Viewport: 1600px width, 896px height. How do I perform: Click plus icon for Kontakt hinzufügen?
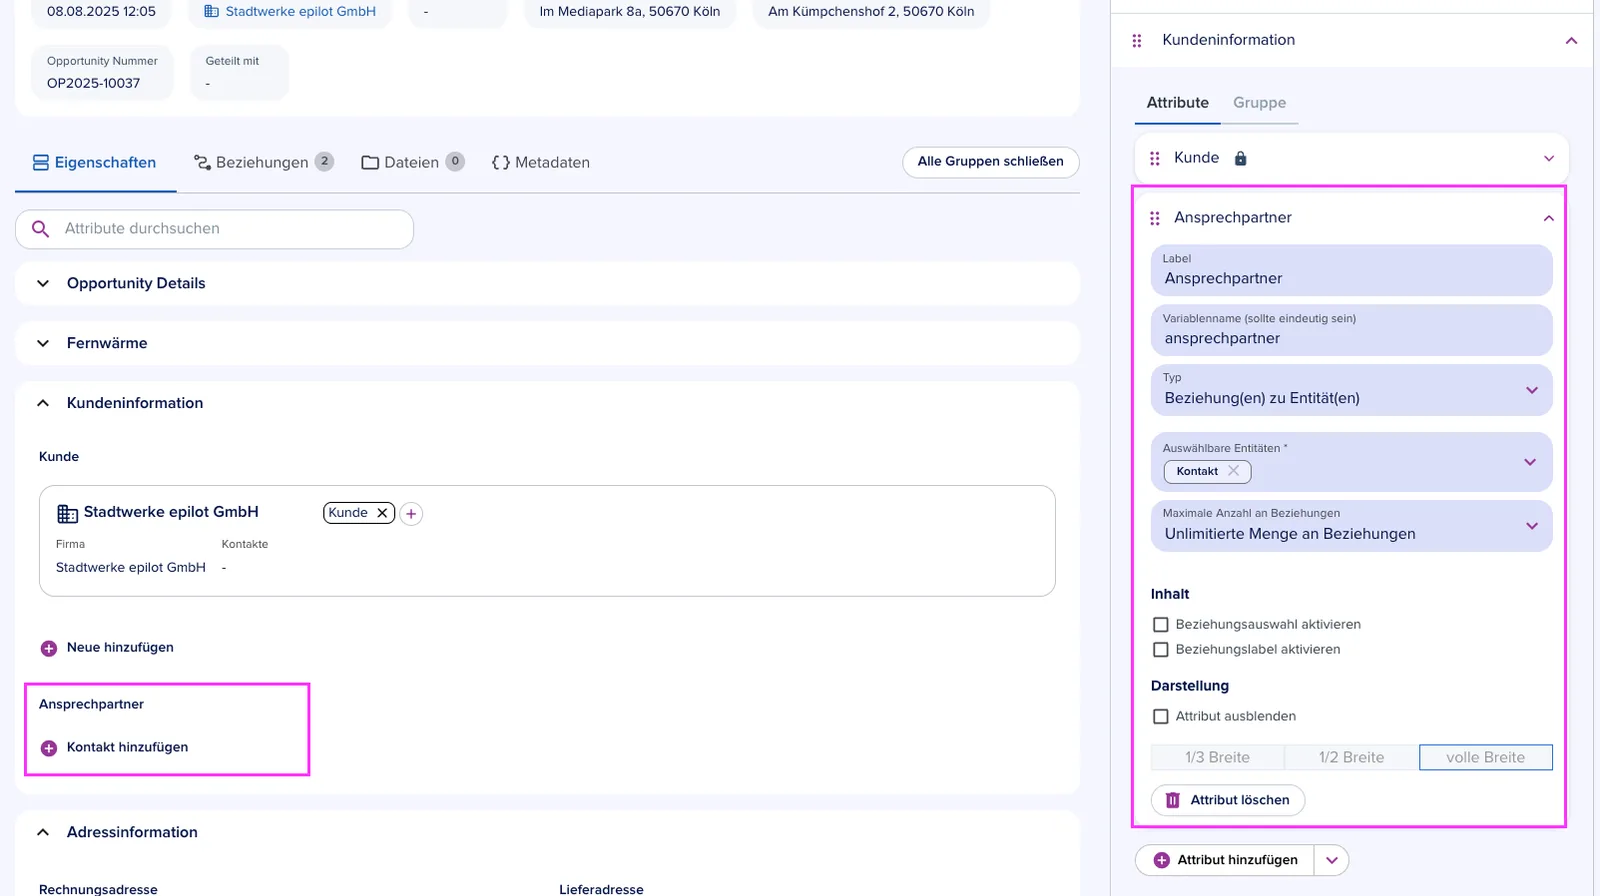(x=48, y=748)
